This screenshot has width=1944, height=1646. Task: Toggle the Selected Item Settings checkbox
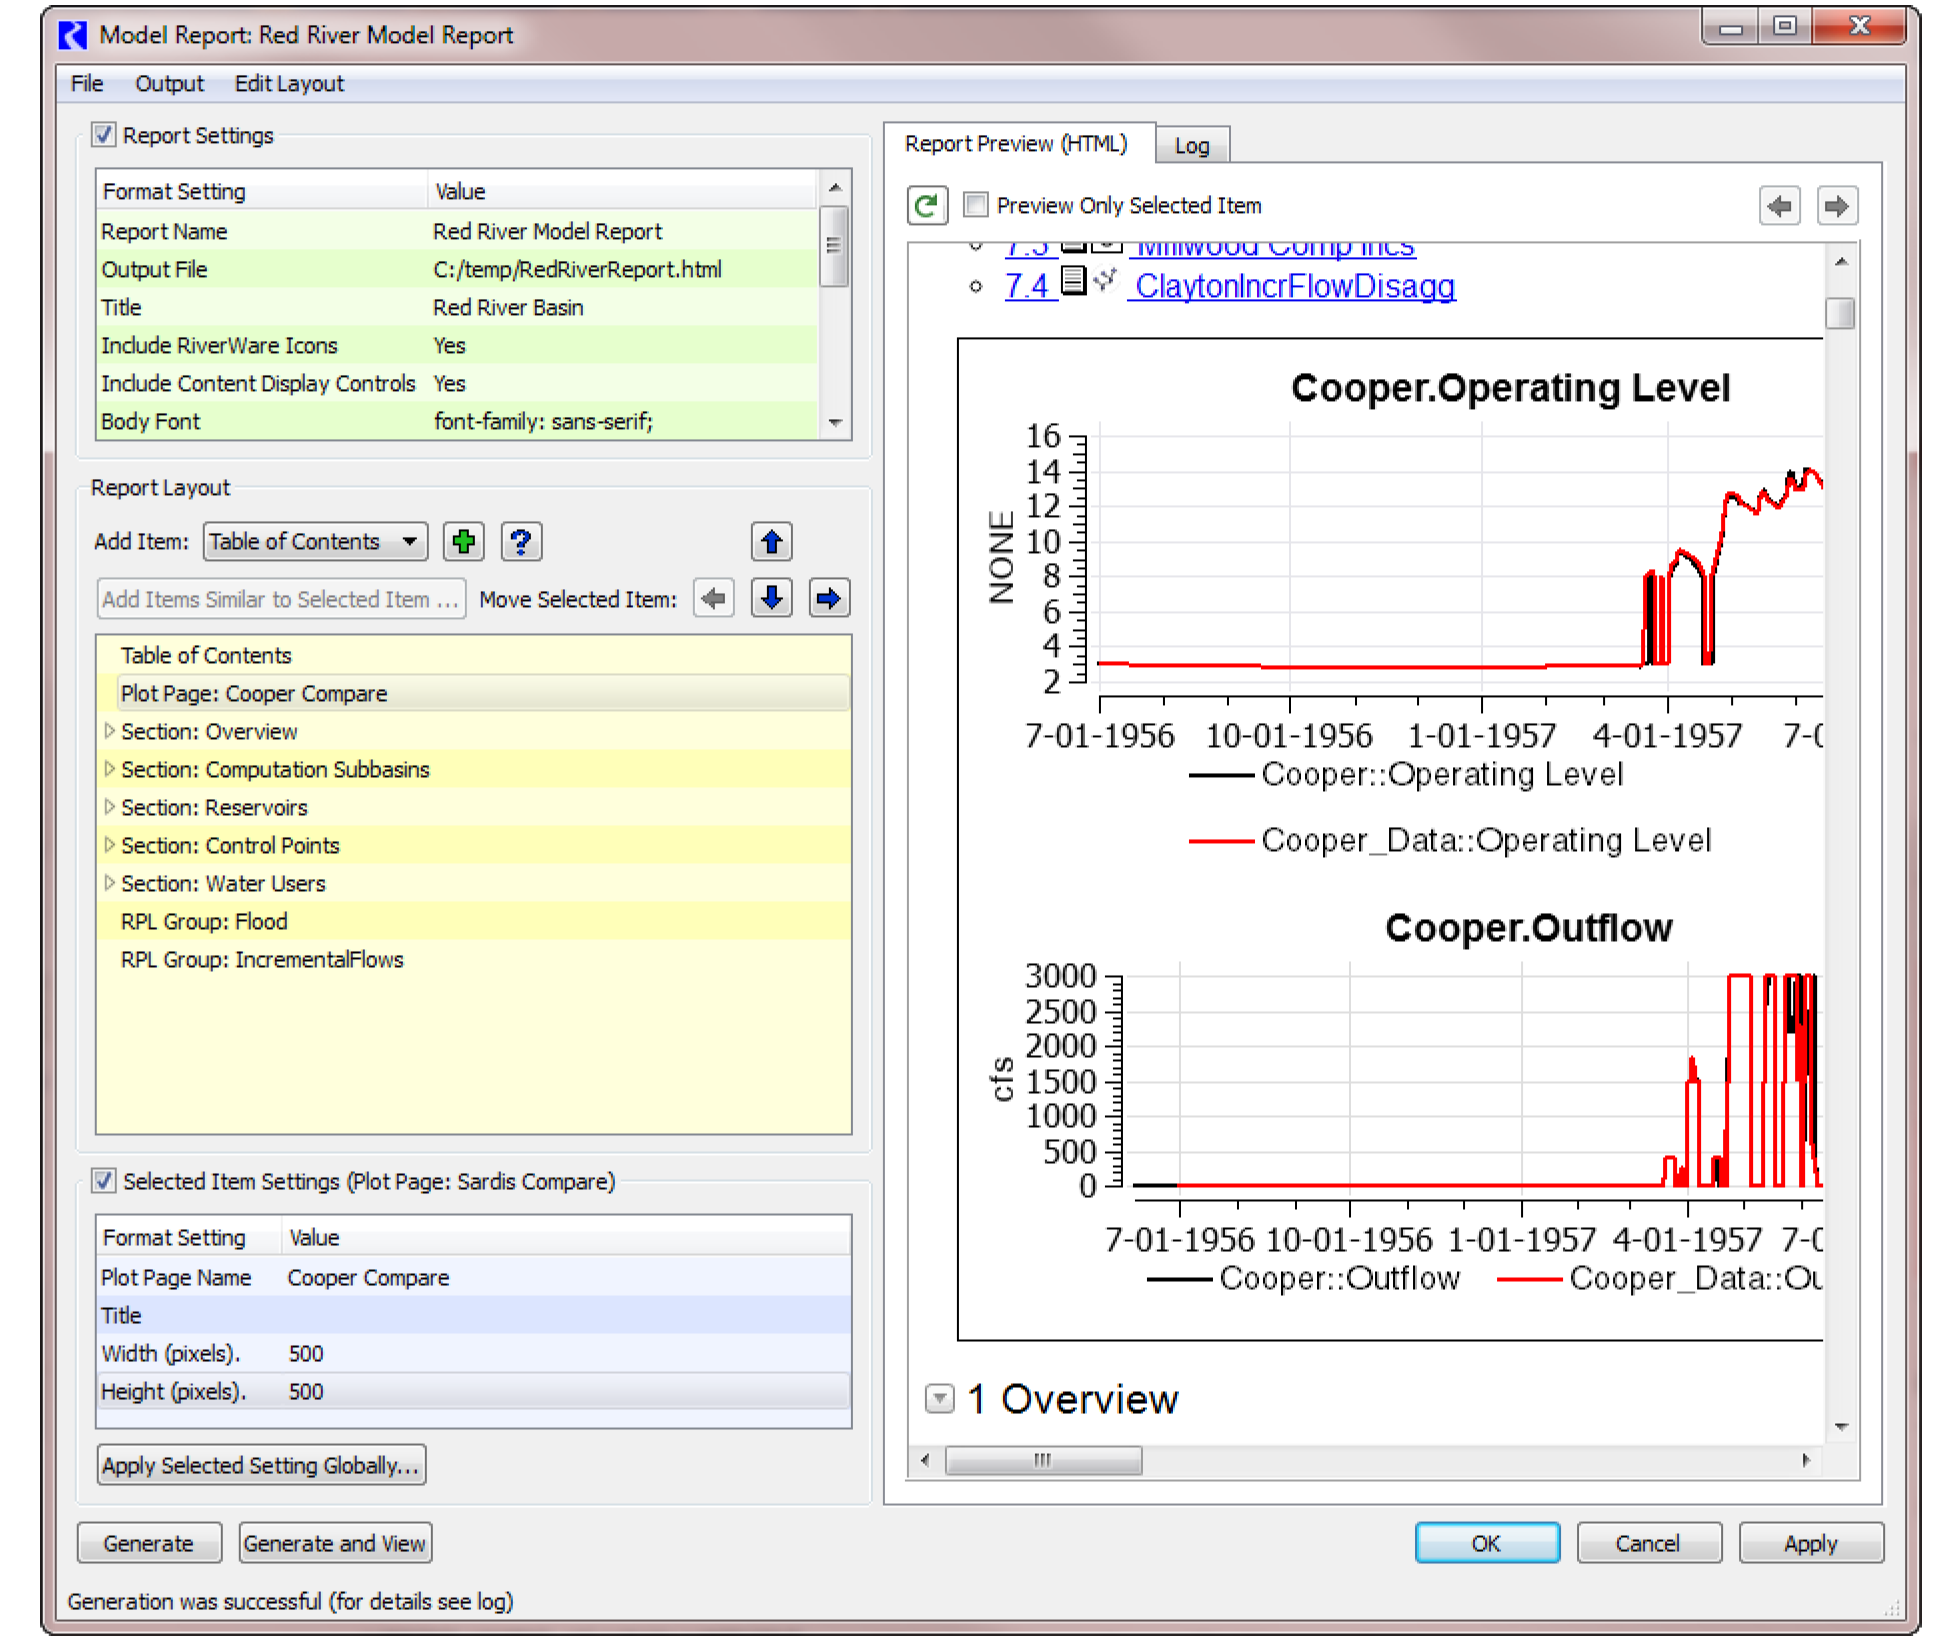104,1181
